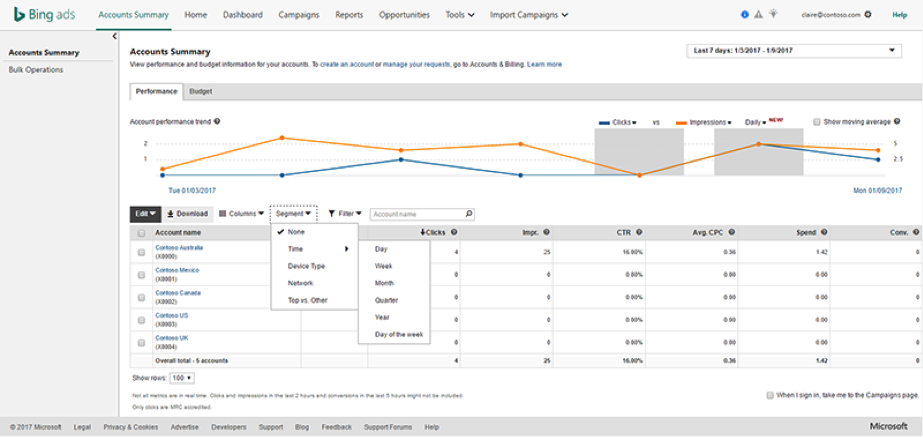923x437 pixels.
Task: Check the Contoso Canada row checkbox
Action: pyautogui.click(x=141, y=297)
